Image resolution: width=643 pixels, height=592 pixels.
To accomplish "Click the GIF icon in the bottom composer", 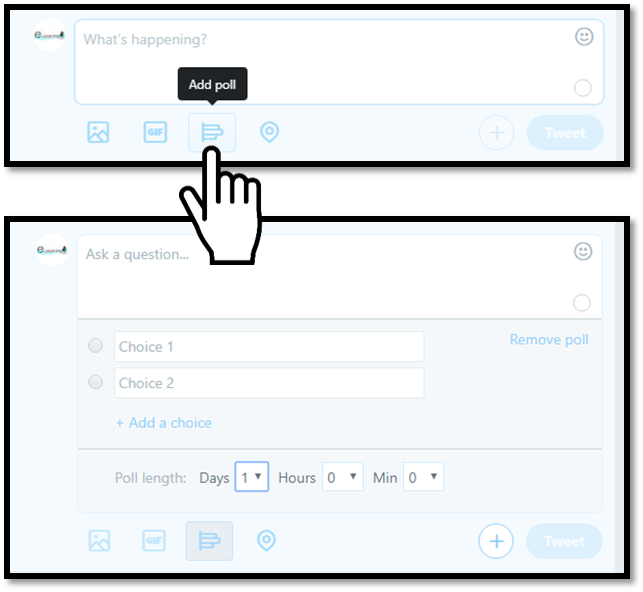I will [154, 540].
